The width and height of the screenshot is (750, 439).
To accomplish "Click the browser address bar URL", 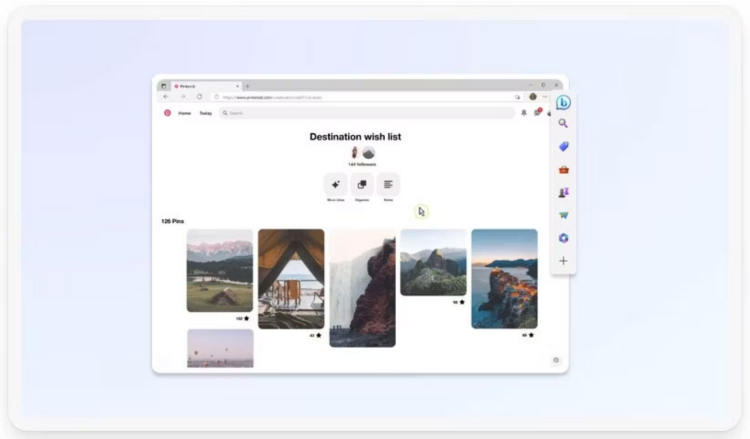I will click(x=366, y=97).
